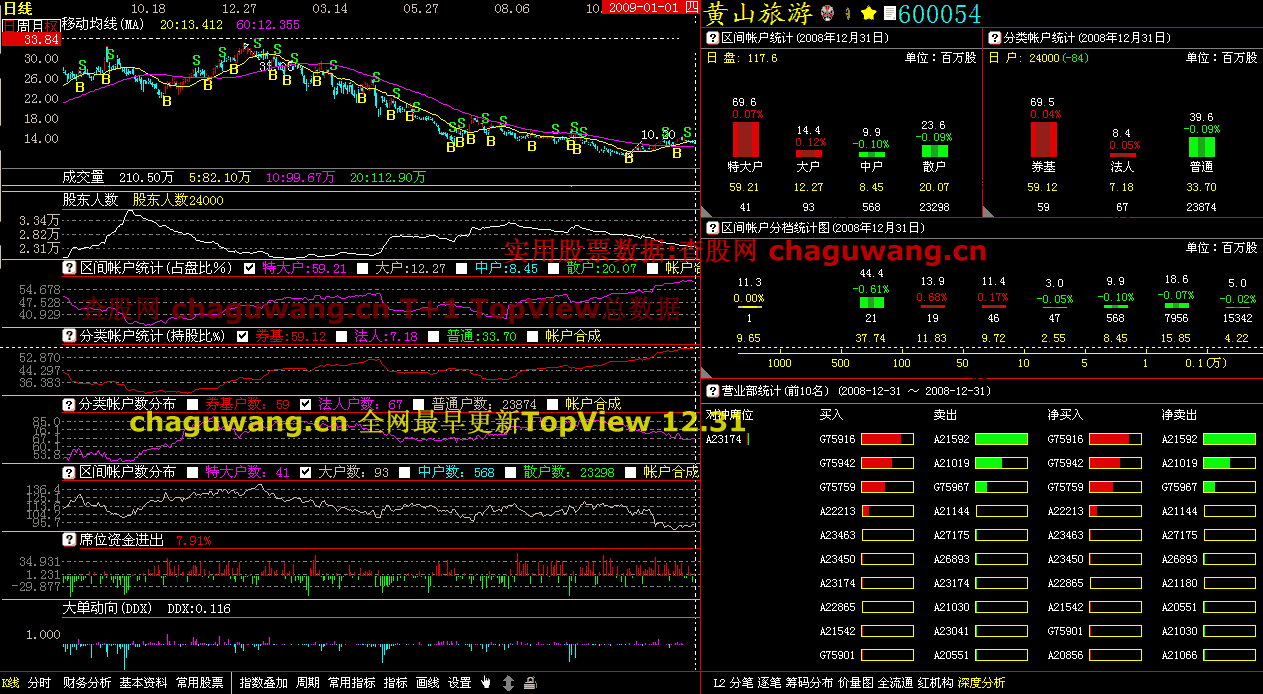Click the yellow star favorite icon
Screen dimensions: 1263x694
click(x=868, y=13)
